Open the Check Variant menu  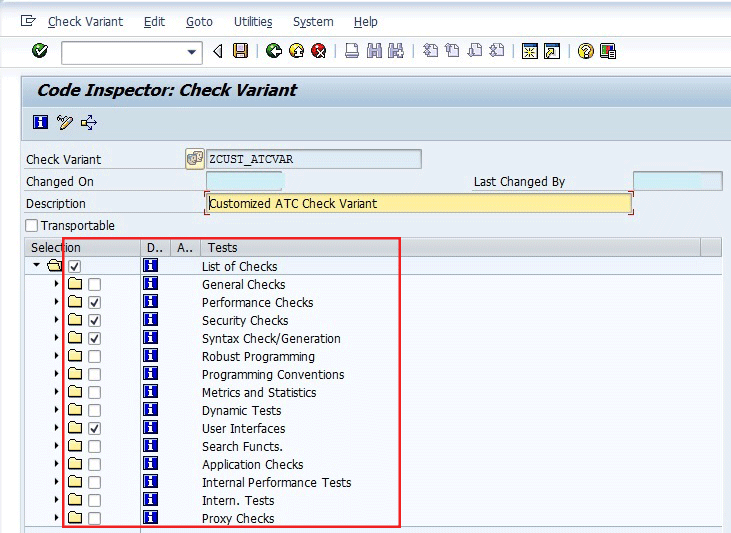pyautogui.click(x=85, y=21)
